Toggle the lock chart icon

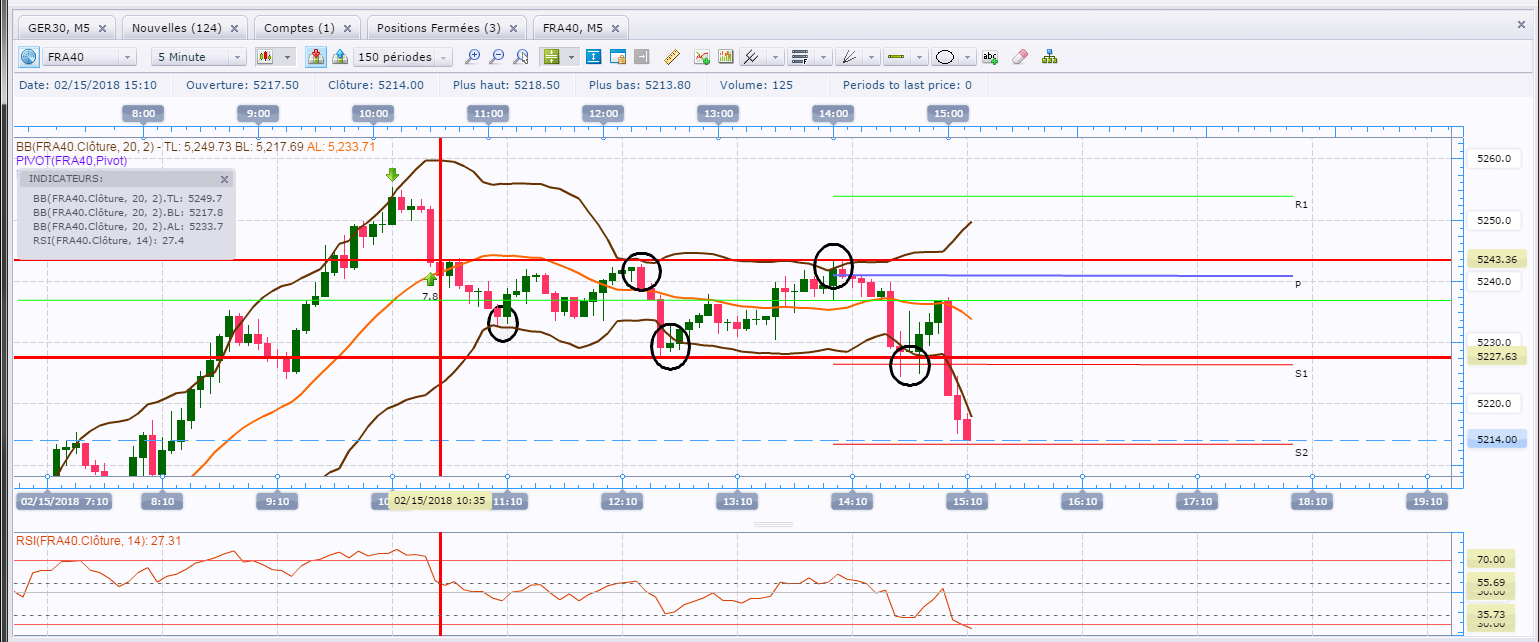coord(617,57)
